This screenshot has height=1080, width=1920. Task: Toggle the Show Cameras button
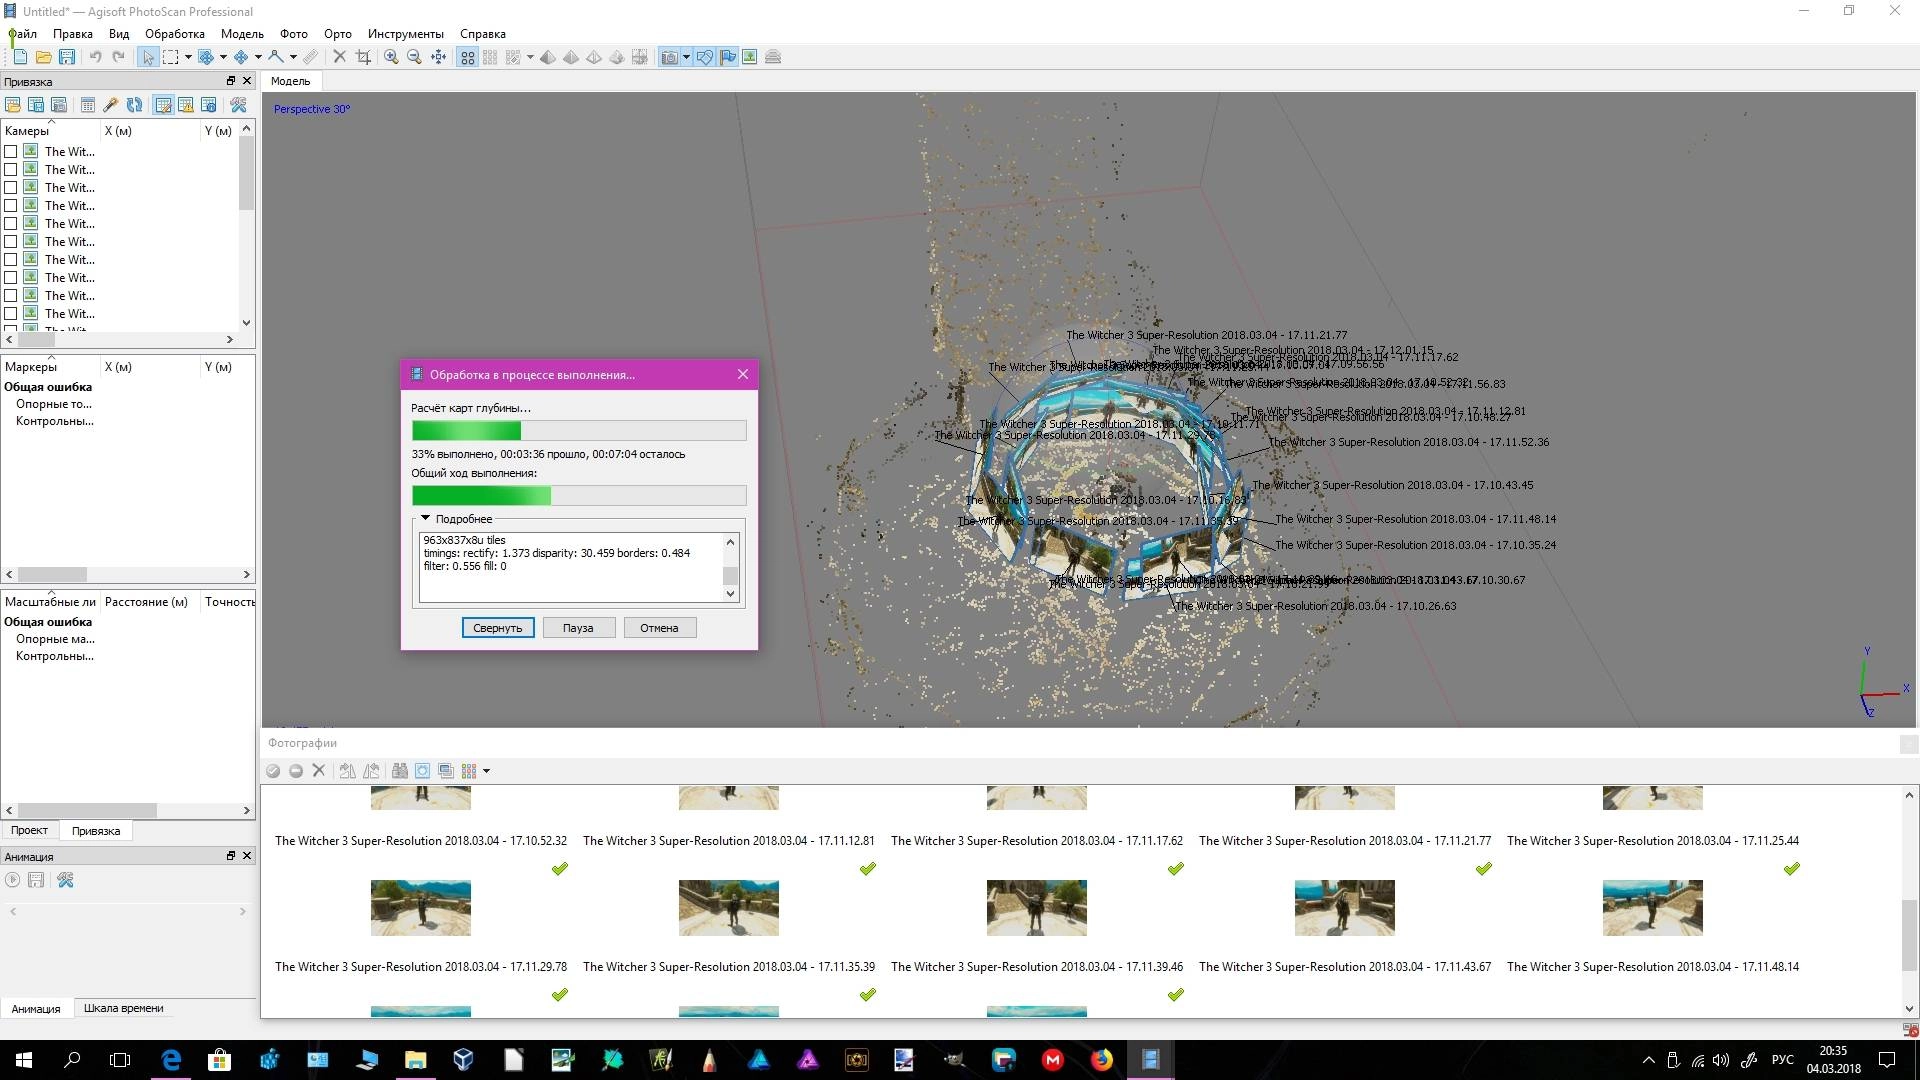point(670,57)
